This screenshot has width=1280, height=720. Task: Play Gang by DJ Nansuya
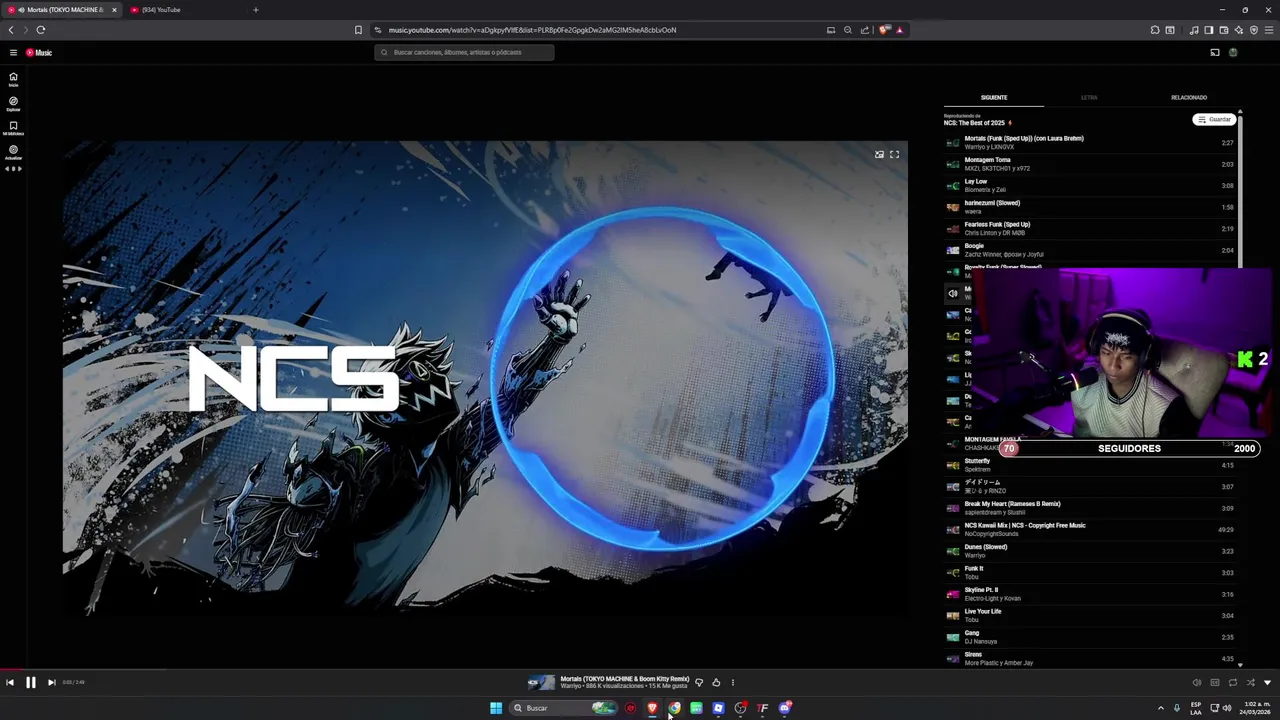[x=1090, y=637]
